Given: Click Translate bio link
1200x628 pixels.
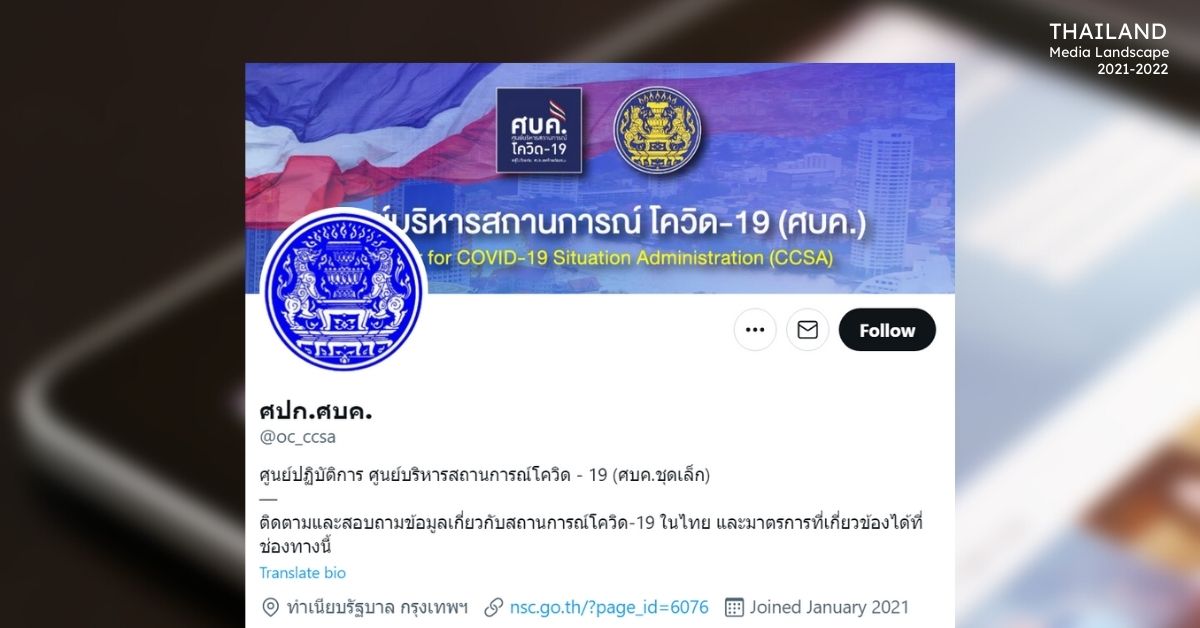Looking at the screenshot, I should click(x=303, y=573).
